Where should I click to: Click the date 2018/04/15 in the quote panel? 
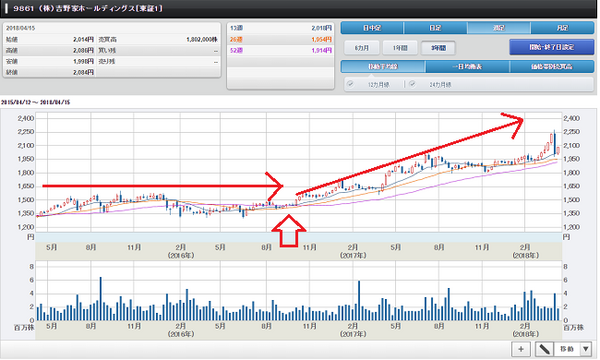20,28
